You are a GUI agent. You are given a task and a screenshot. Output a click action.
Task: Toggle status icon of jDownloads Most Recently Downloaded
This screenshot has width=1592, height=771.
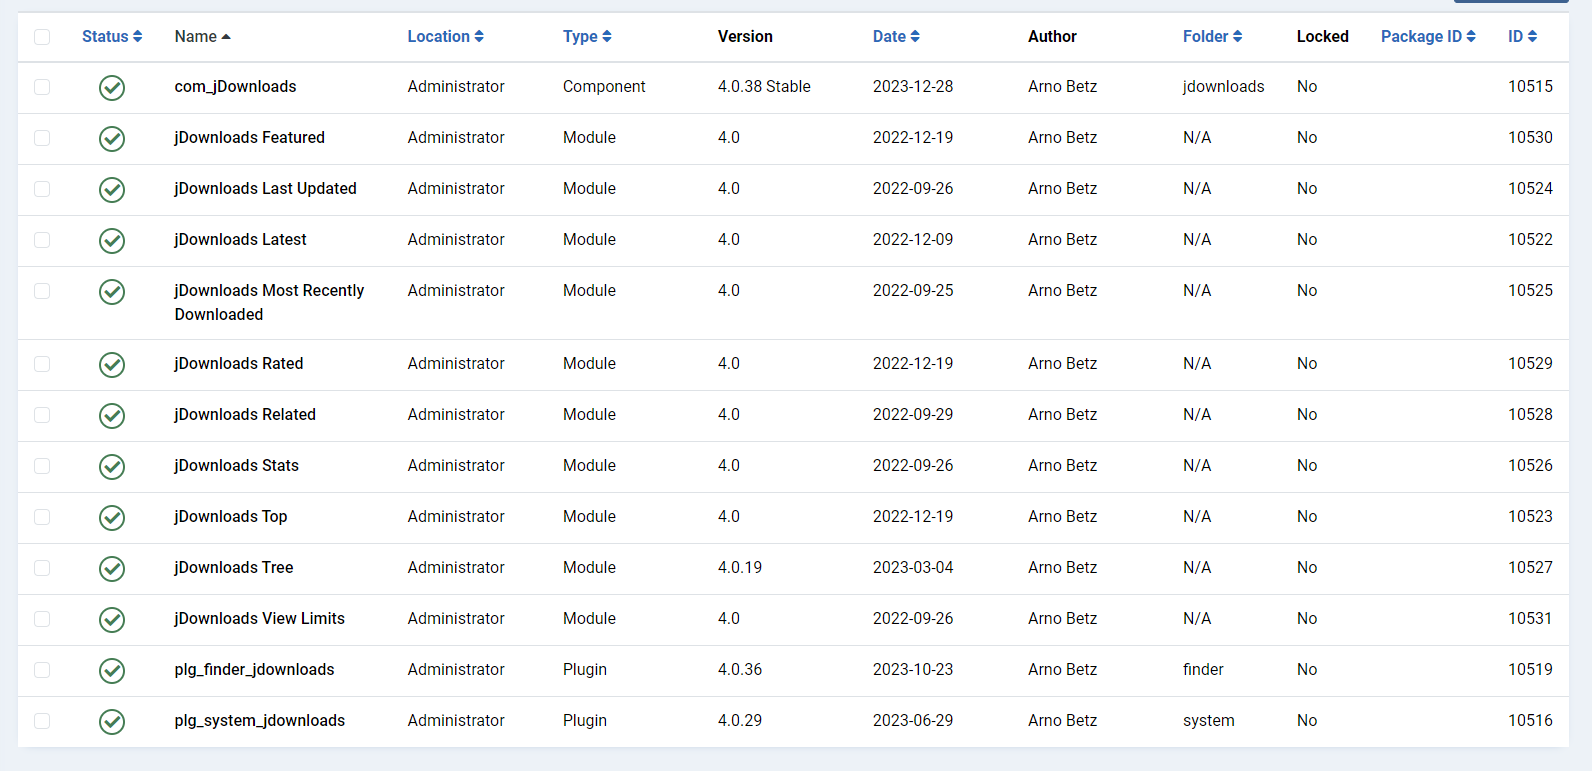[112, 292]
